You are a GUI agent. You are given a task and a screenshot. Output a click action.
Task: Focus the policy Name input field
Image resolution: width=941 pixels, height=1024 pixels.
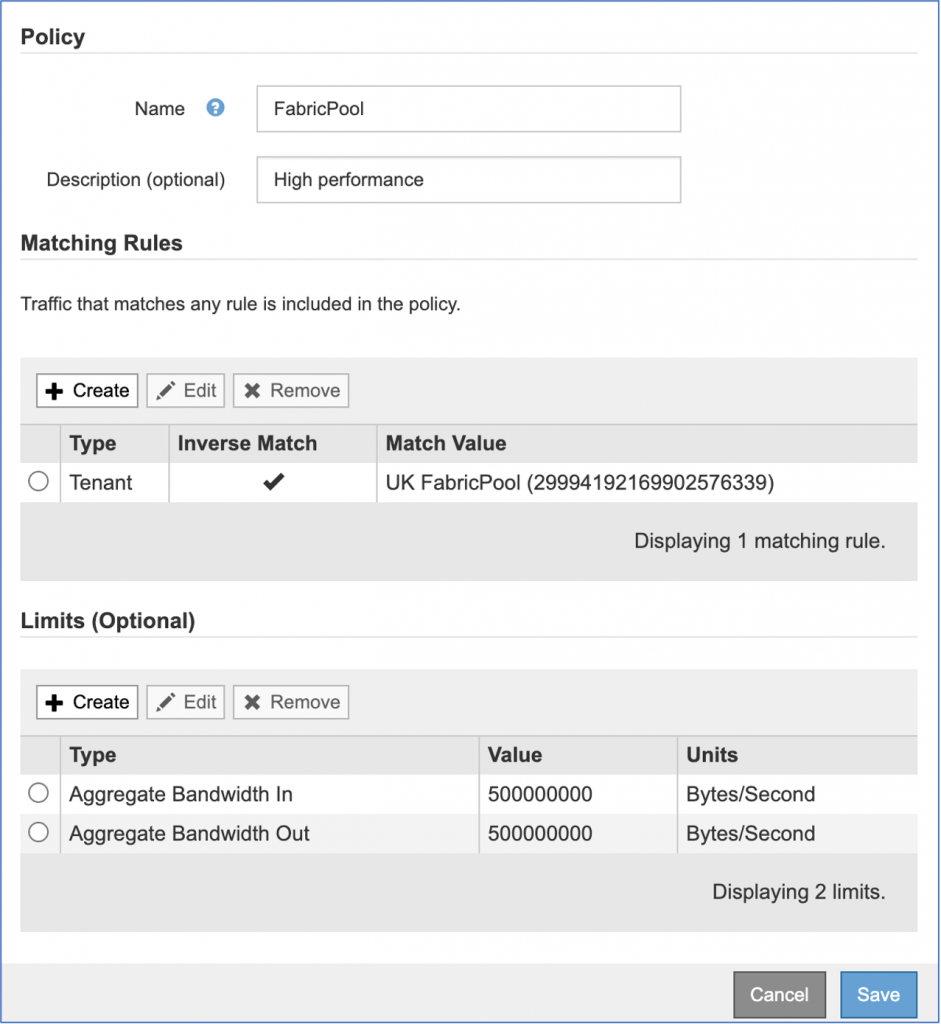pos(468,109)
